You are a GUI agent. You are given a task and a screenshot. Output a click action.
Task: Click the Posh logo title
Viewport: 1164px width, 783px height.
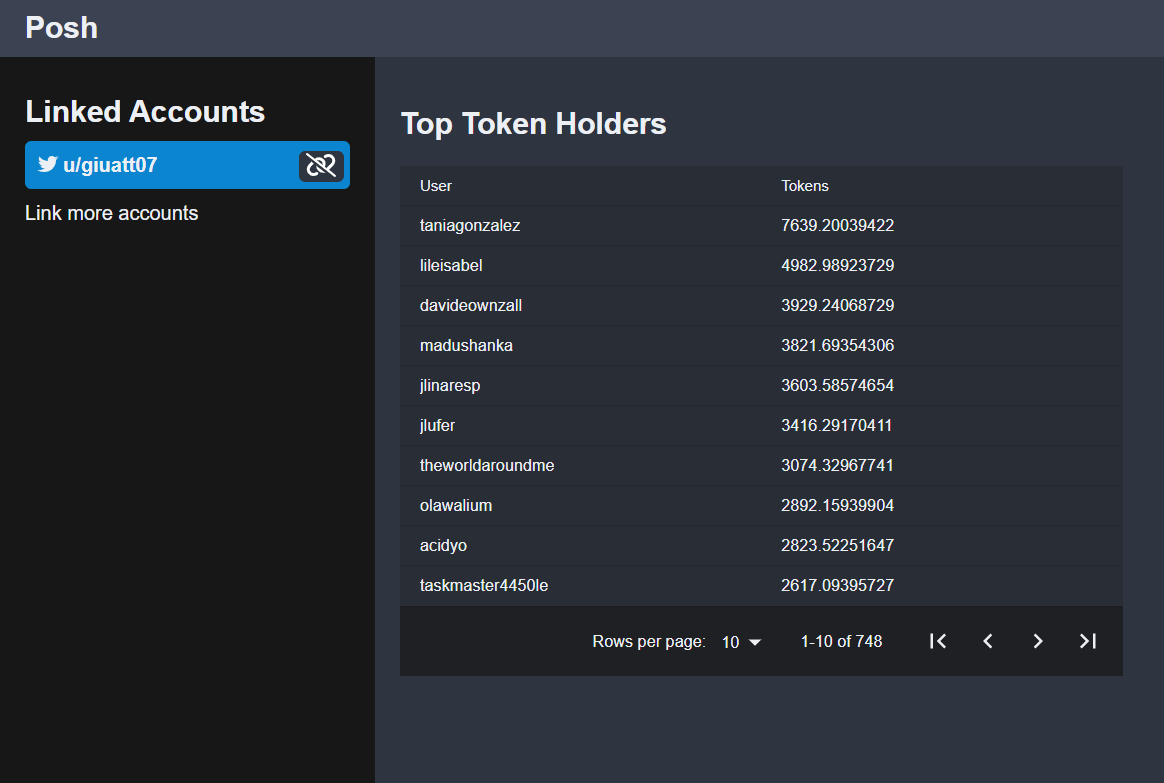[x=62, y=28]
